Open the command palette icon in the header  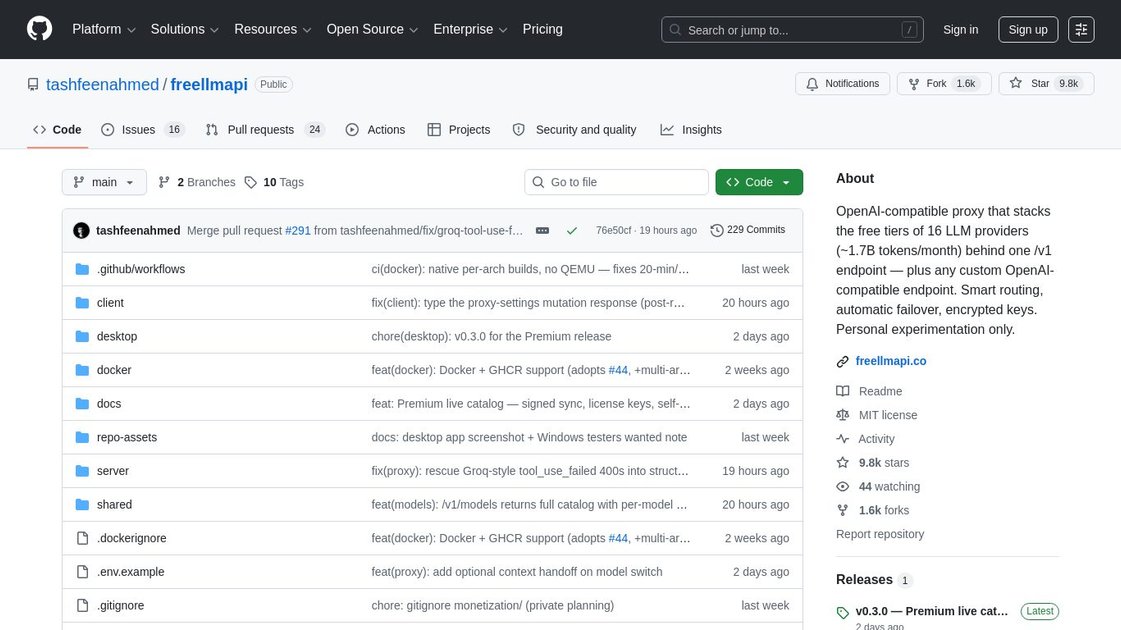point(1081,29)
